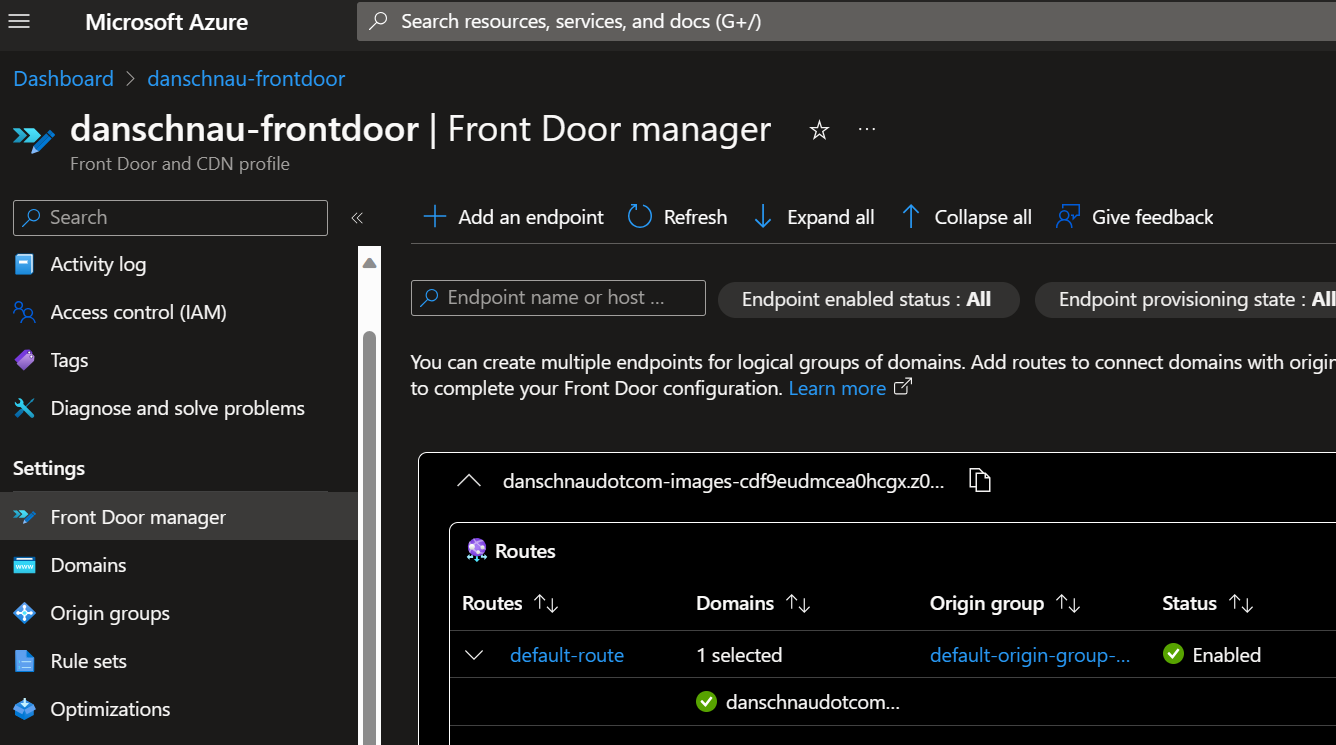
Task: Sort by Routes column arrows
Action: (546, 604)
